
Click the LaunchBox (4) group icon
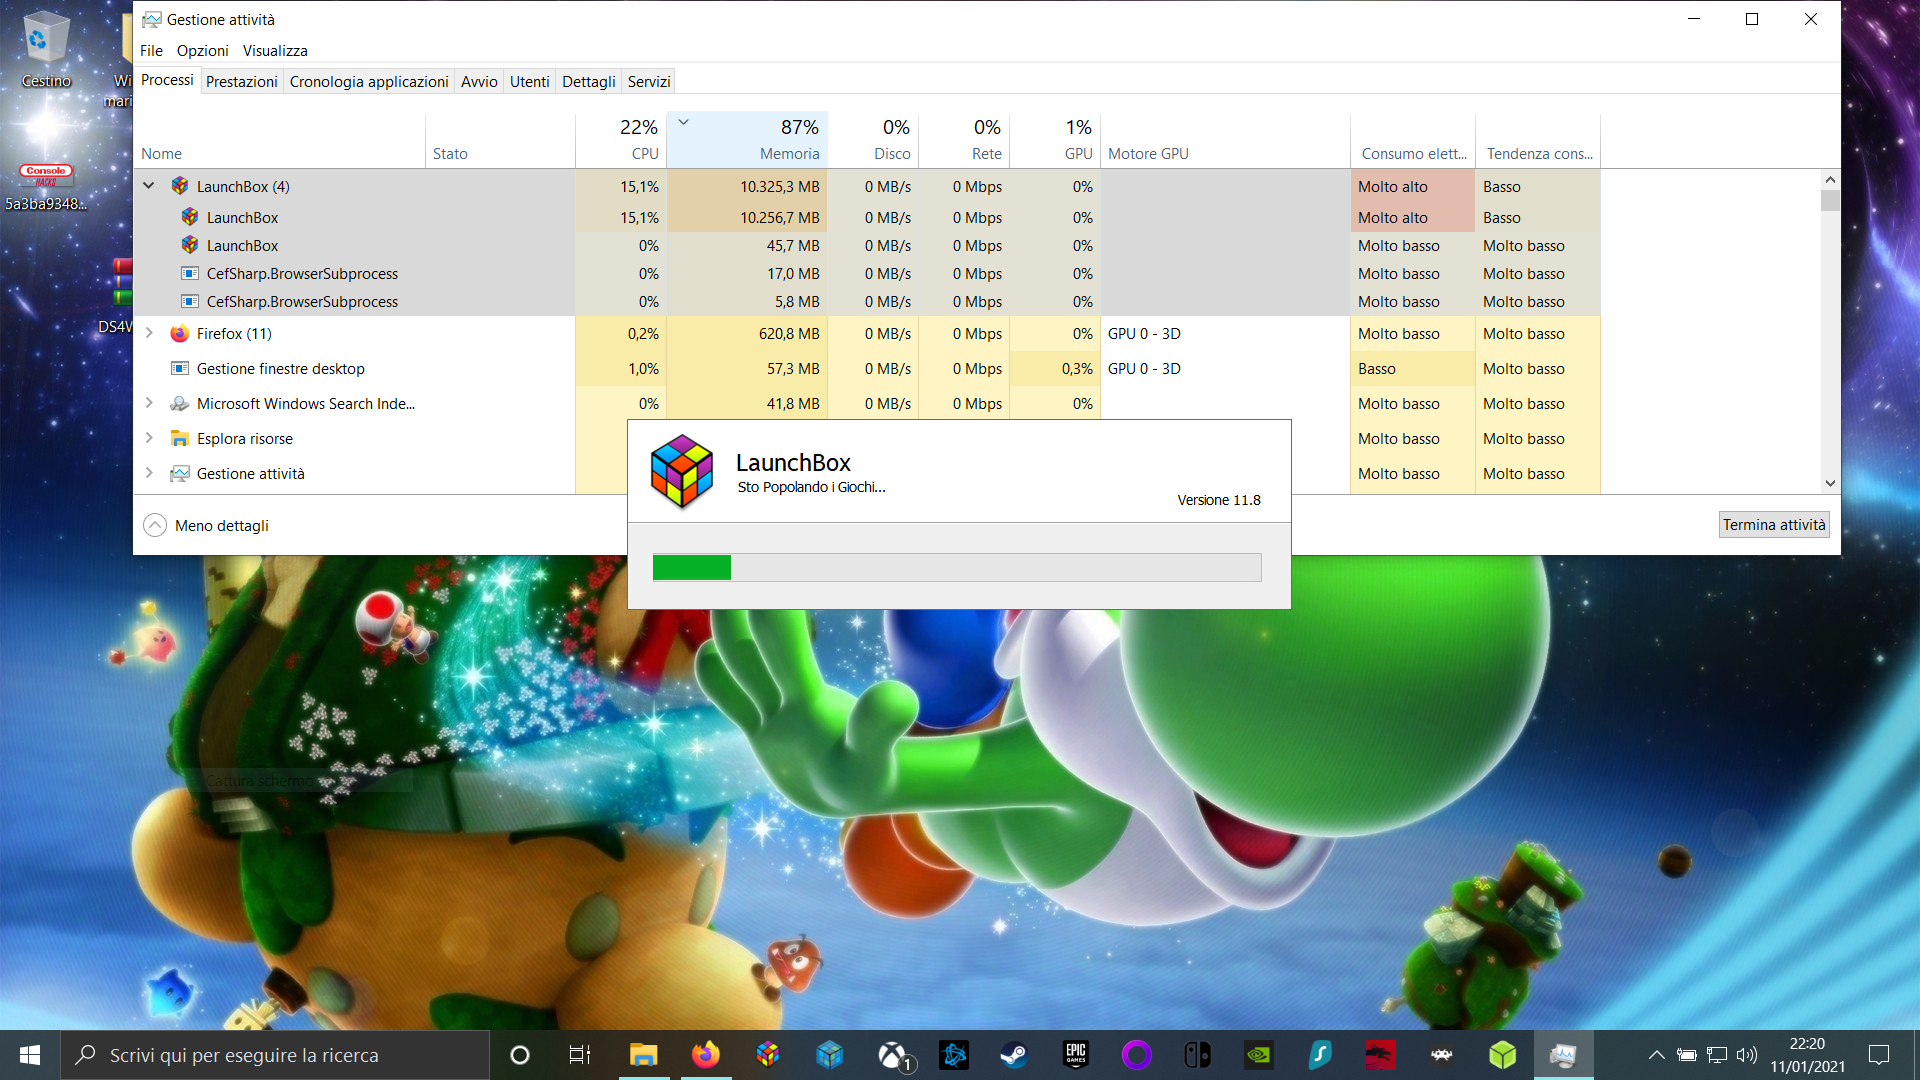pos(180,186)
